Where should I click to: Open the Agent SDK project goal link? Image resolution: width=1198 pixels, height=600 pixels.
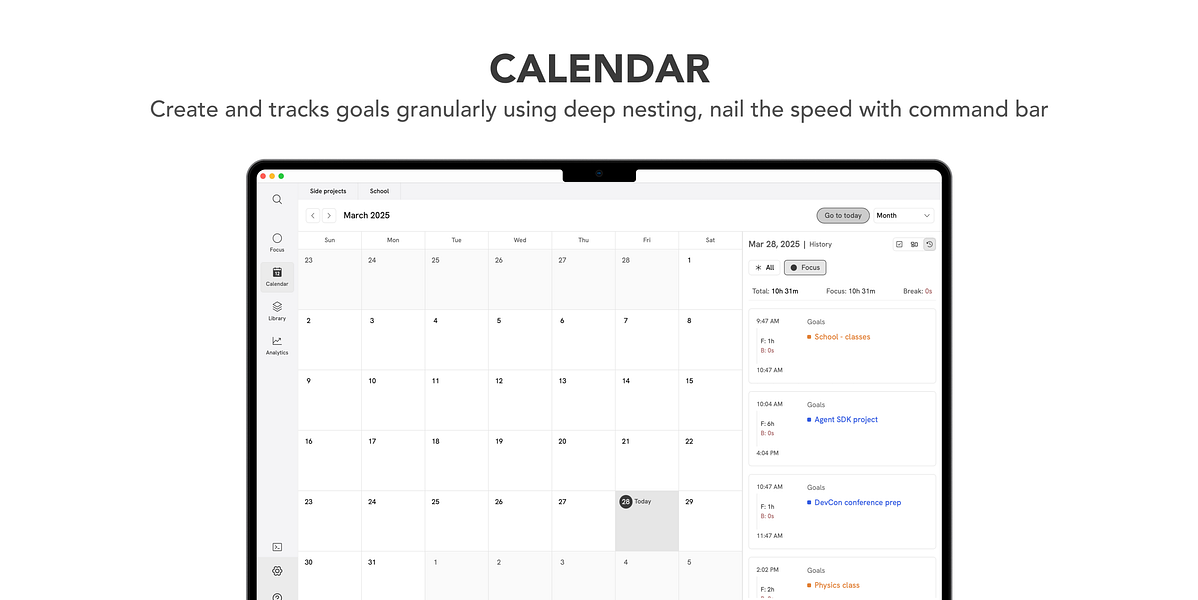[x=846, y=420]
